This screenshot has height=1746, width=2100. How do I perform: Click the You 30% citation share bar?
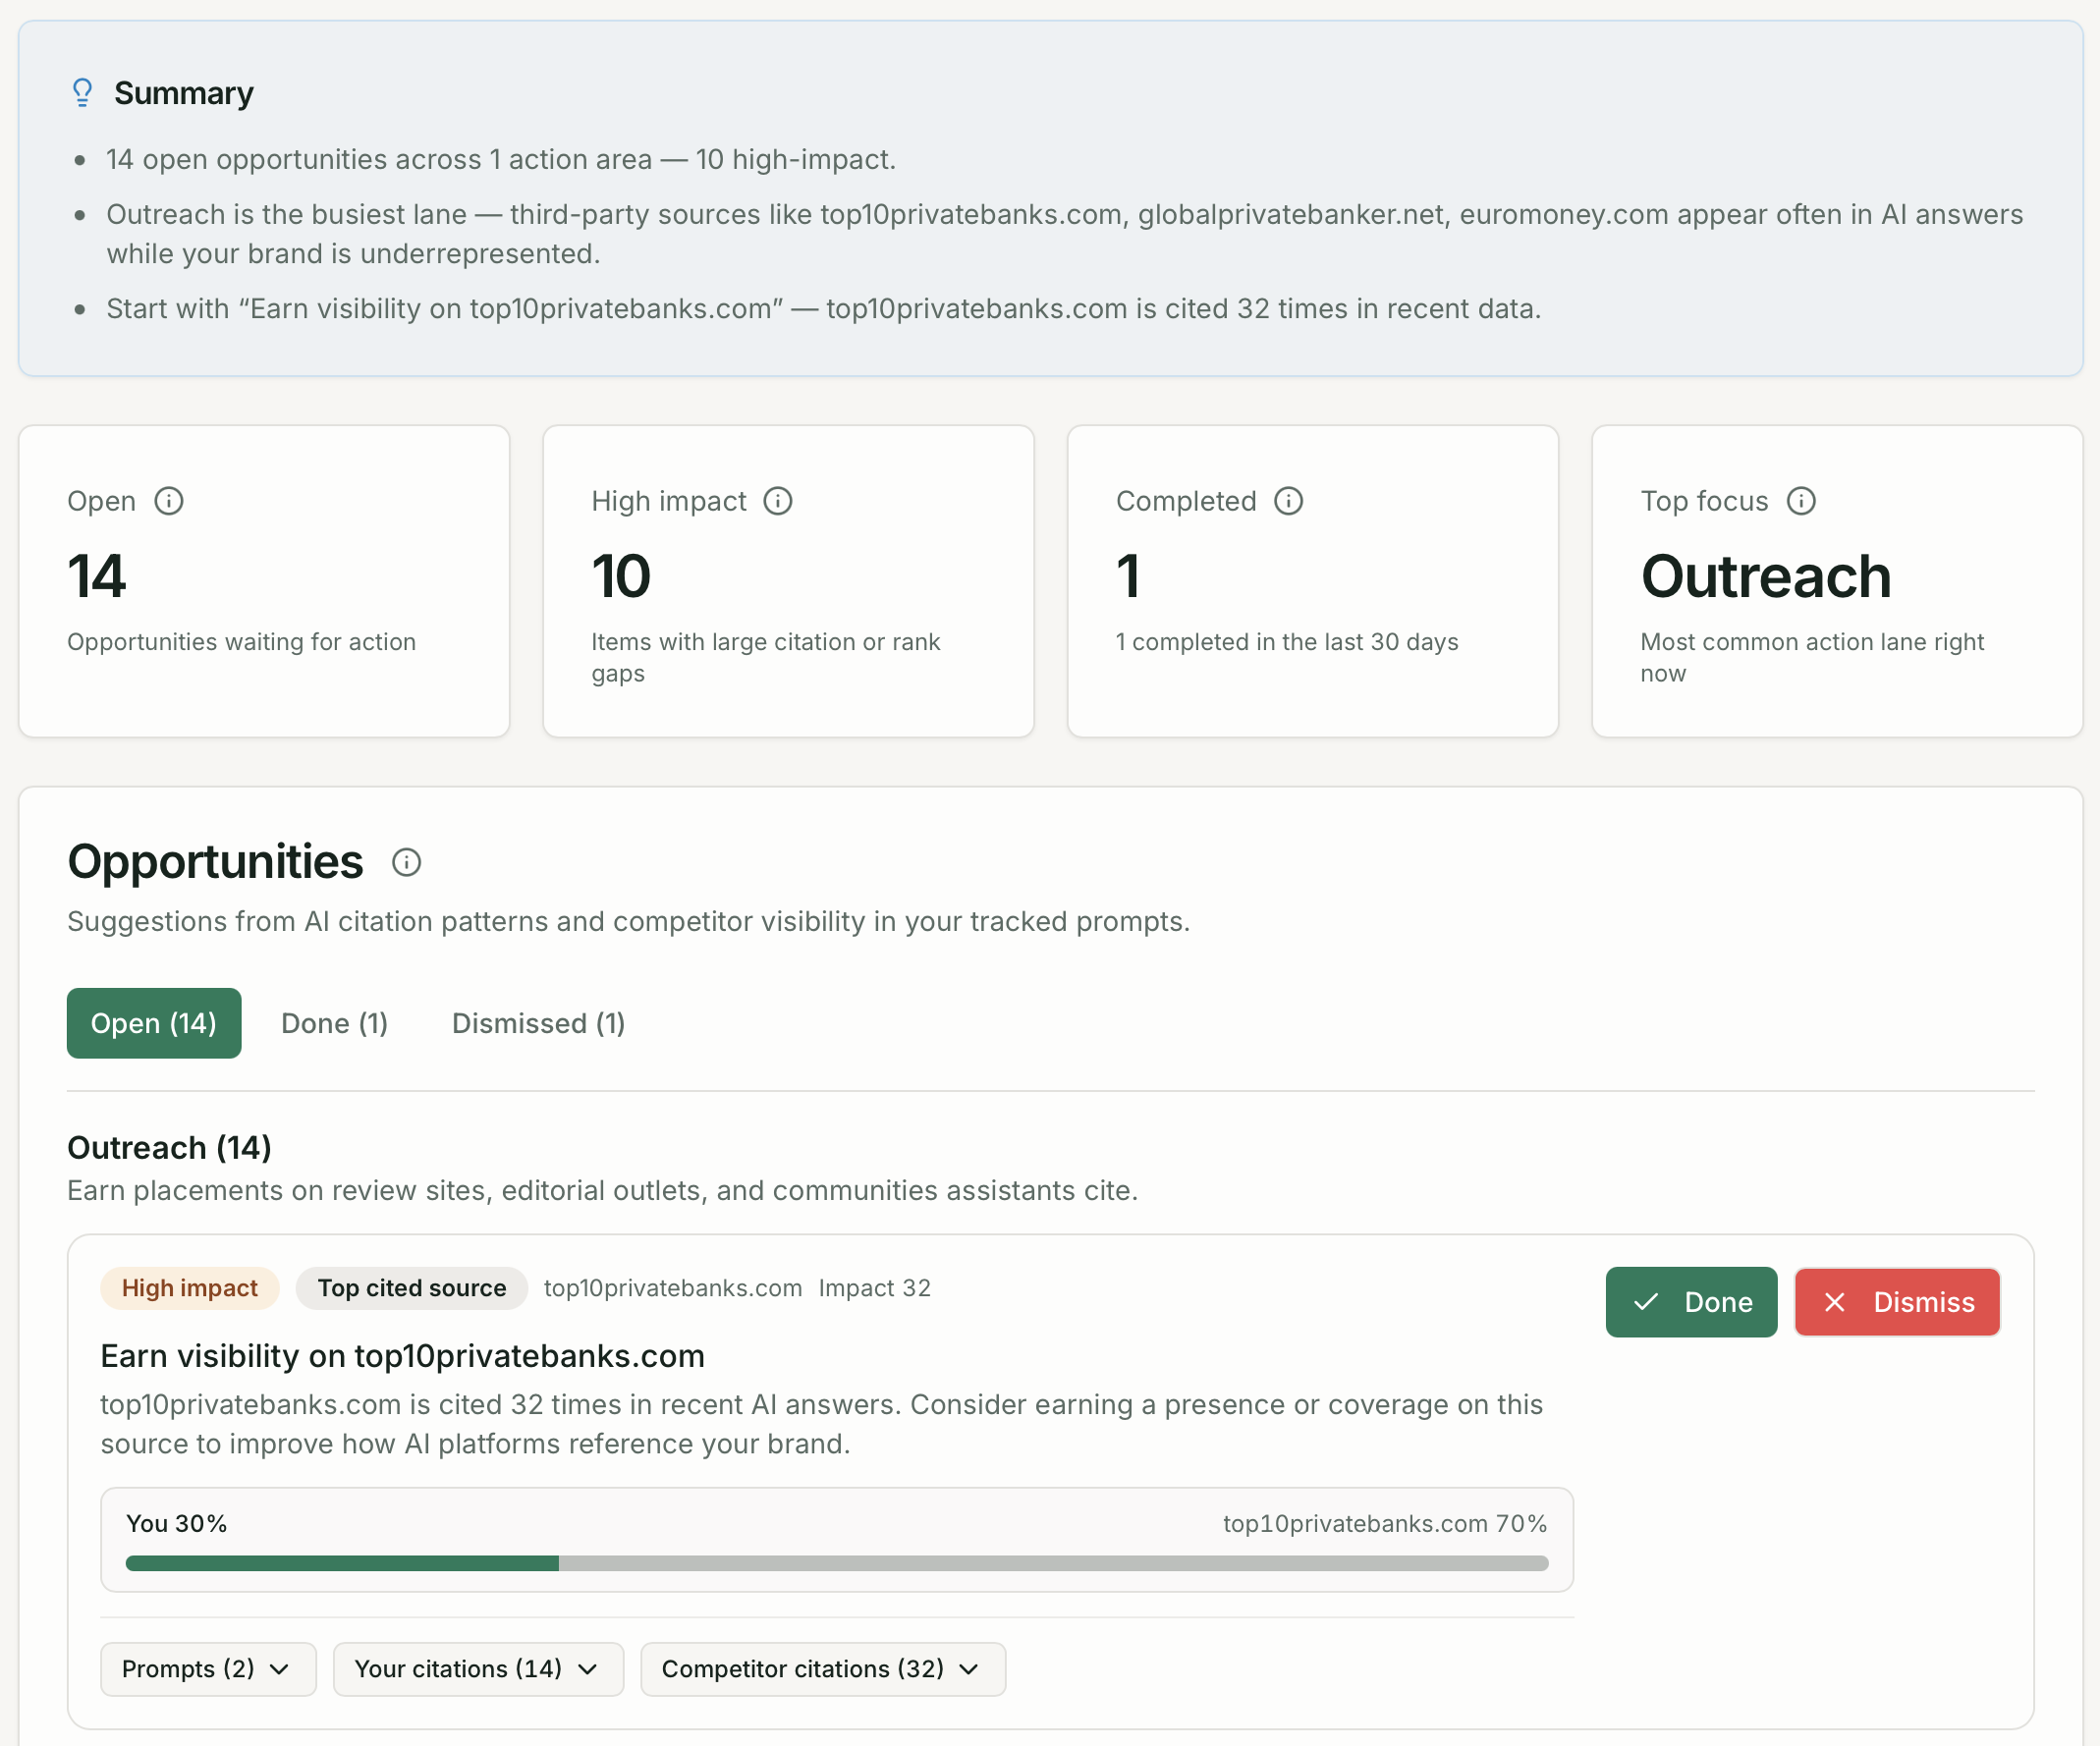point(837,1563)
